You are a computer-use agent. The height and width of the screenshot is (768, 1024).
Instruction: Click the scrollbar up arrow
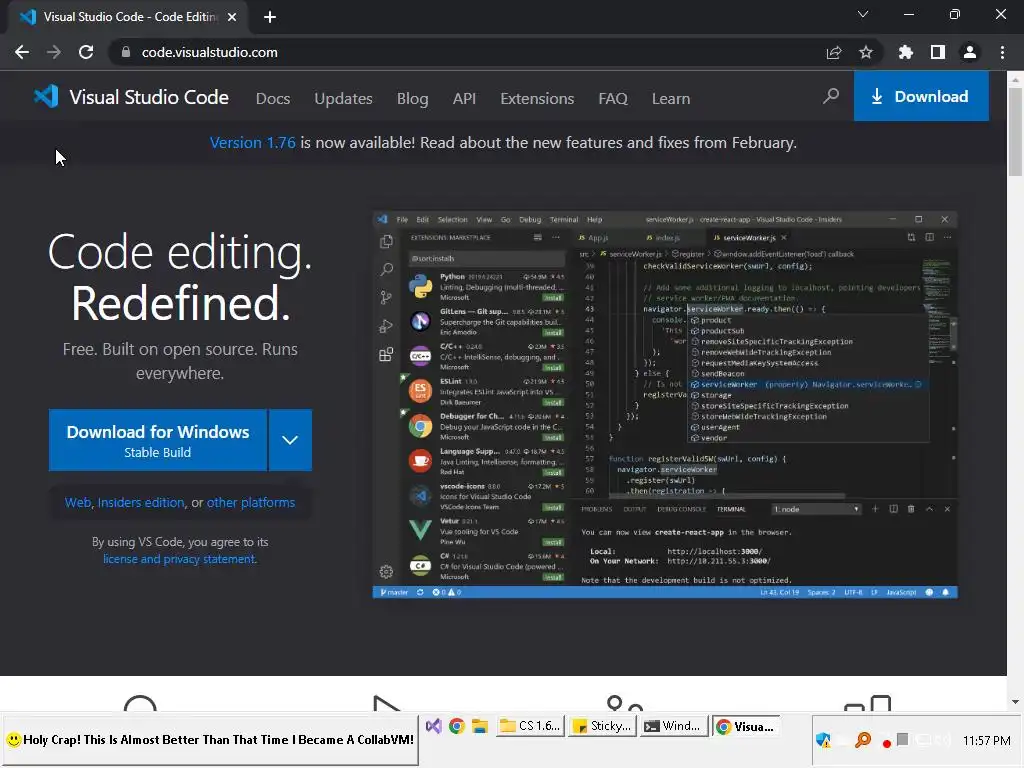(1015, 80)
